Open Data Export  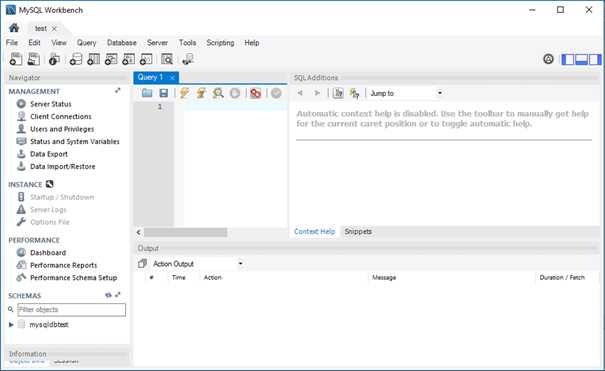(49, 154)
